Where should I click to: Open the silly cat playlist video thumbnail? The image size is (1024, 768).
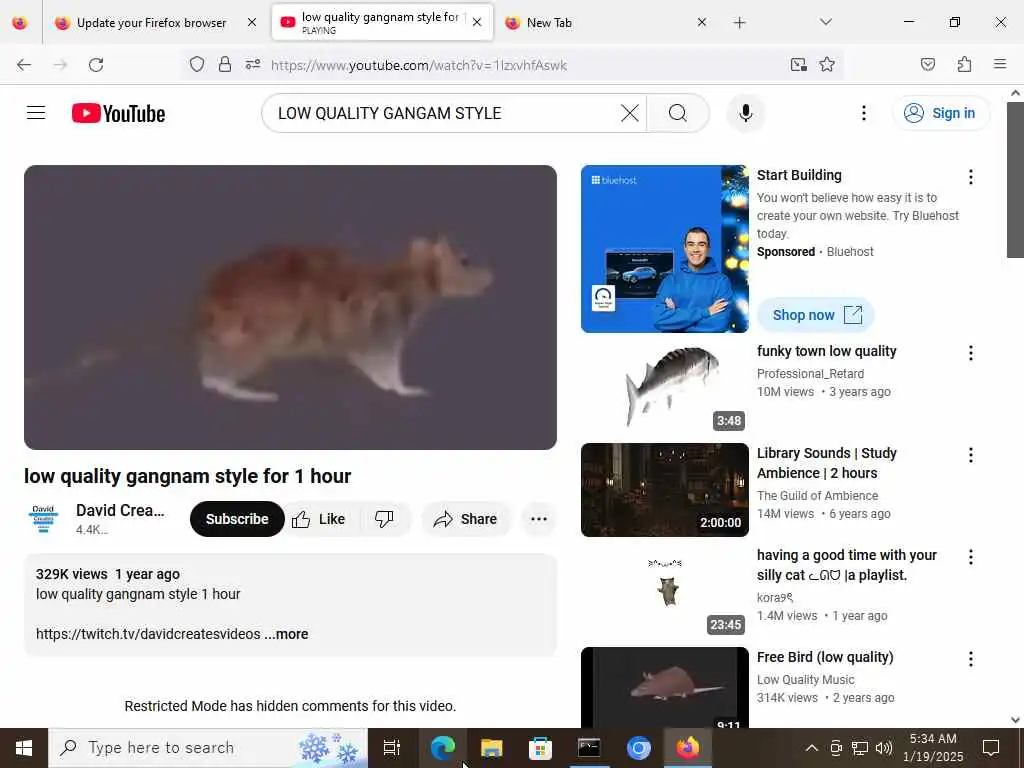point(665,592)
